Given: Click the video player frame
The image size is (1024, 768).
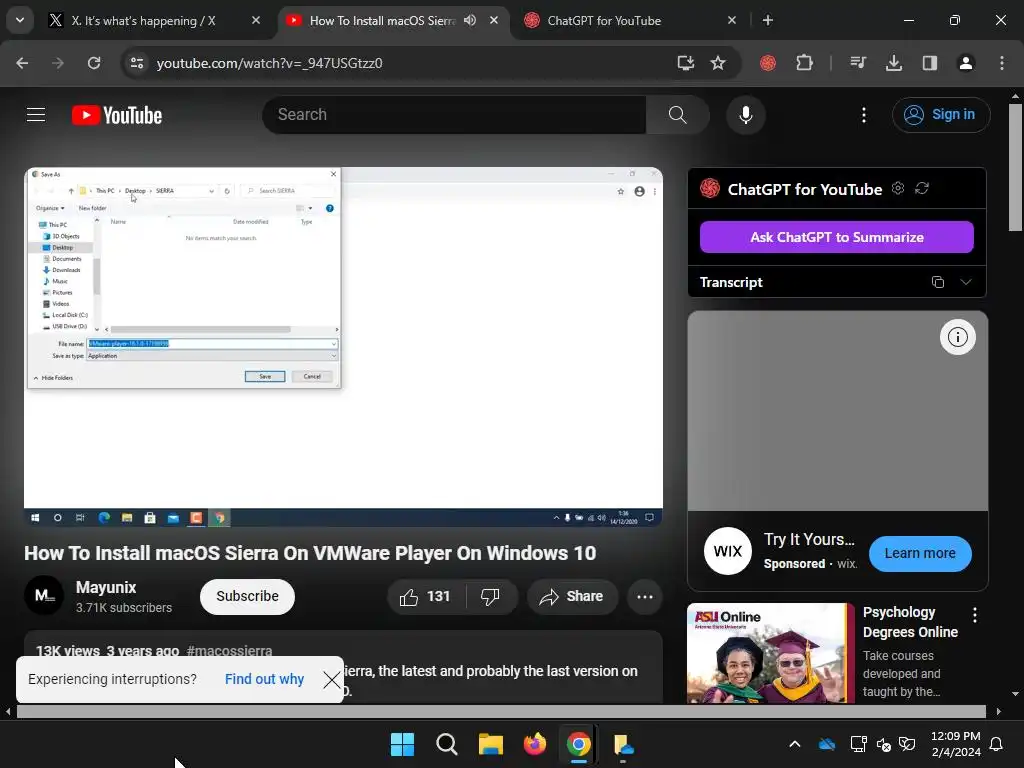Looking at the screenshot, I should 343,347.
